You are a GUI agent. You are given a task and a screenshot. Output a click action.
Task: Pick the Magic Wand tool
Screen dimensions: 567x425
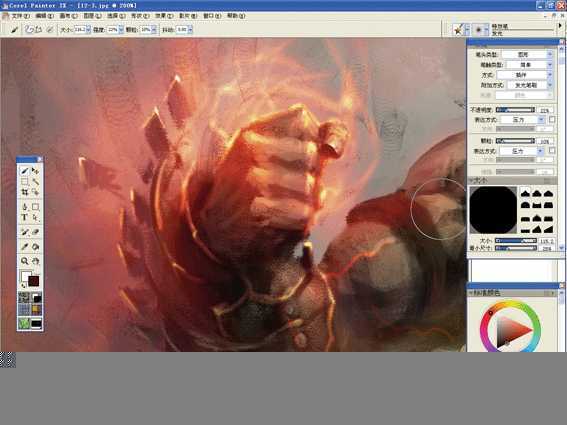tap(35, 182)
